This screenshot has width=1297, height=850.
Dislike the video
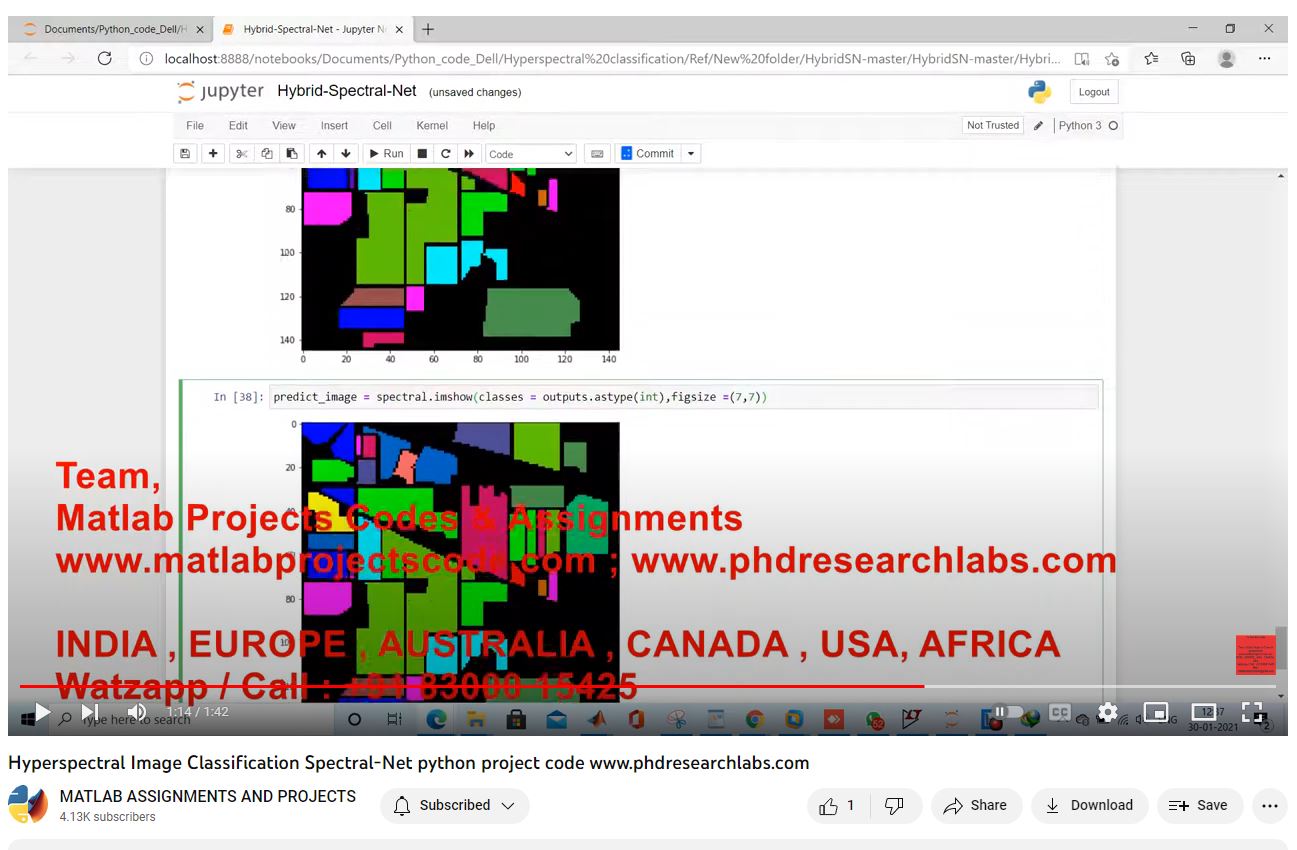pyautogui.click(x=895, y=806)
